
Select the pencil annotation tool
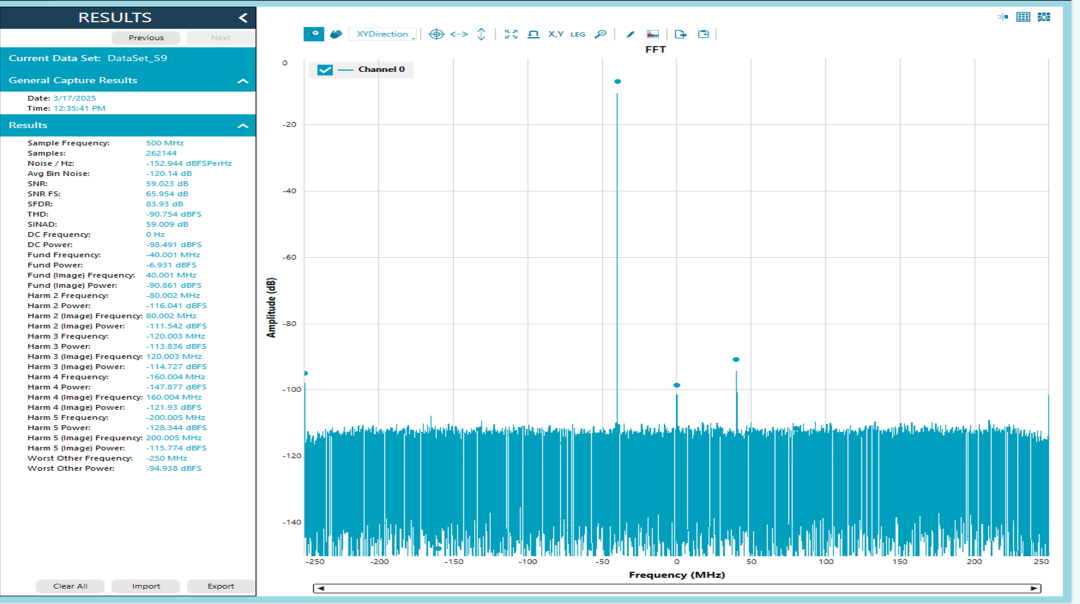click(630, 34)
